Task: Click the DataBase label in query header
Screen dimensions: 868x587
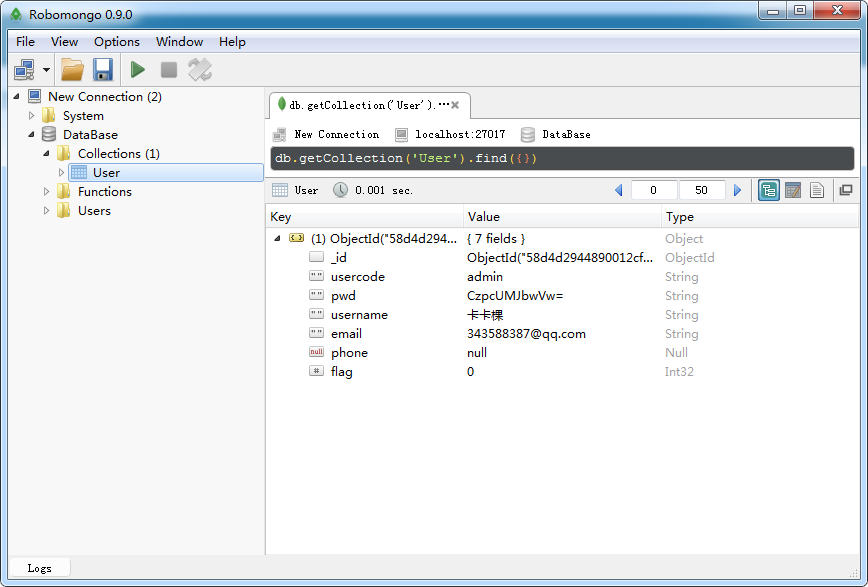Action: coord(566,135)
